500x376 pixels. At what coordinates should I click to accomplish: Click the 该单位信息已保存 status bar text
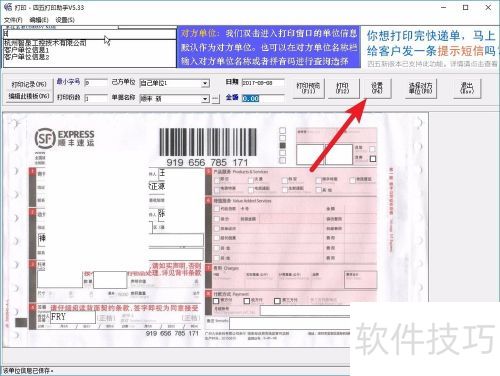(28, 370)
